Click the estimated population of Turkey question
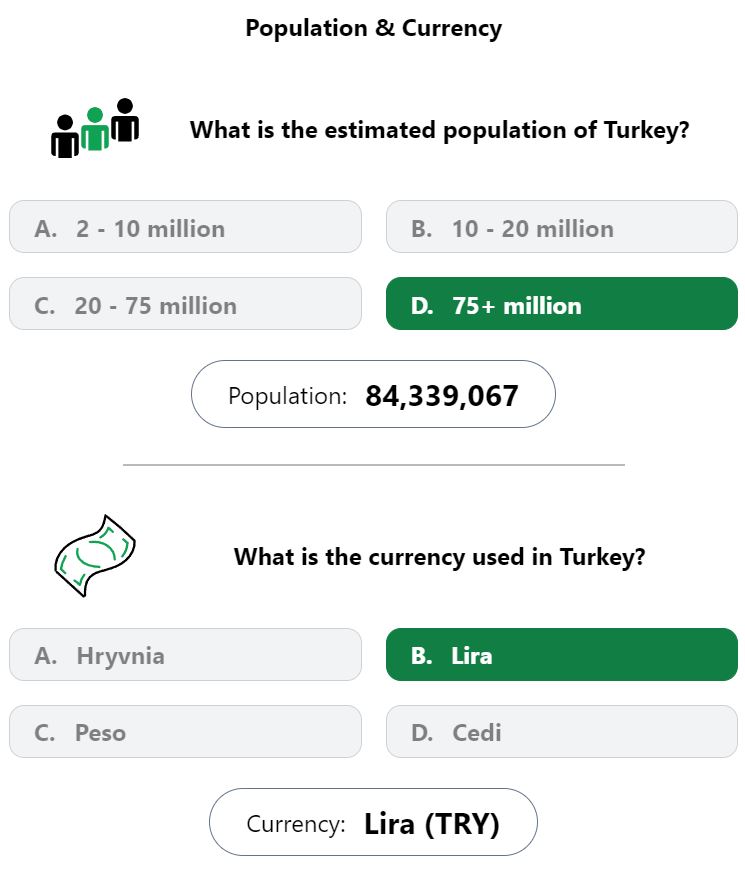Viewport: 745px width, 869px height. click(440, 130)
